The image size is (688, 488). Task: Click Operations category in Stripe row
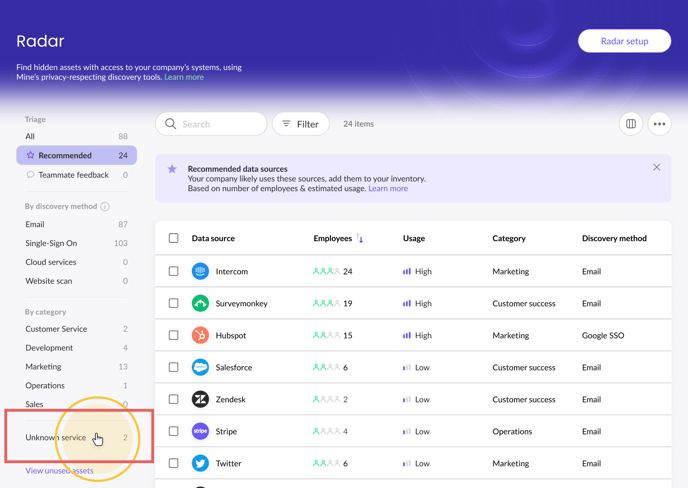512,431
